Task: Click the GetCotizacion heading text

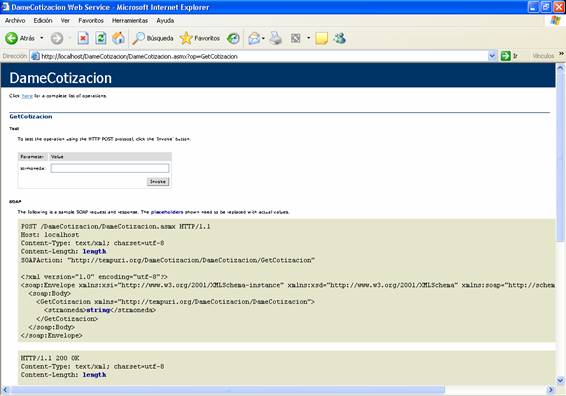Action: 31,117
